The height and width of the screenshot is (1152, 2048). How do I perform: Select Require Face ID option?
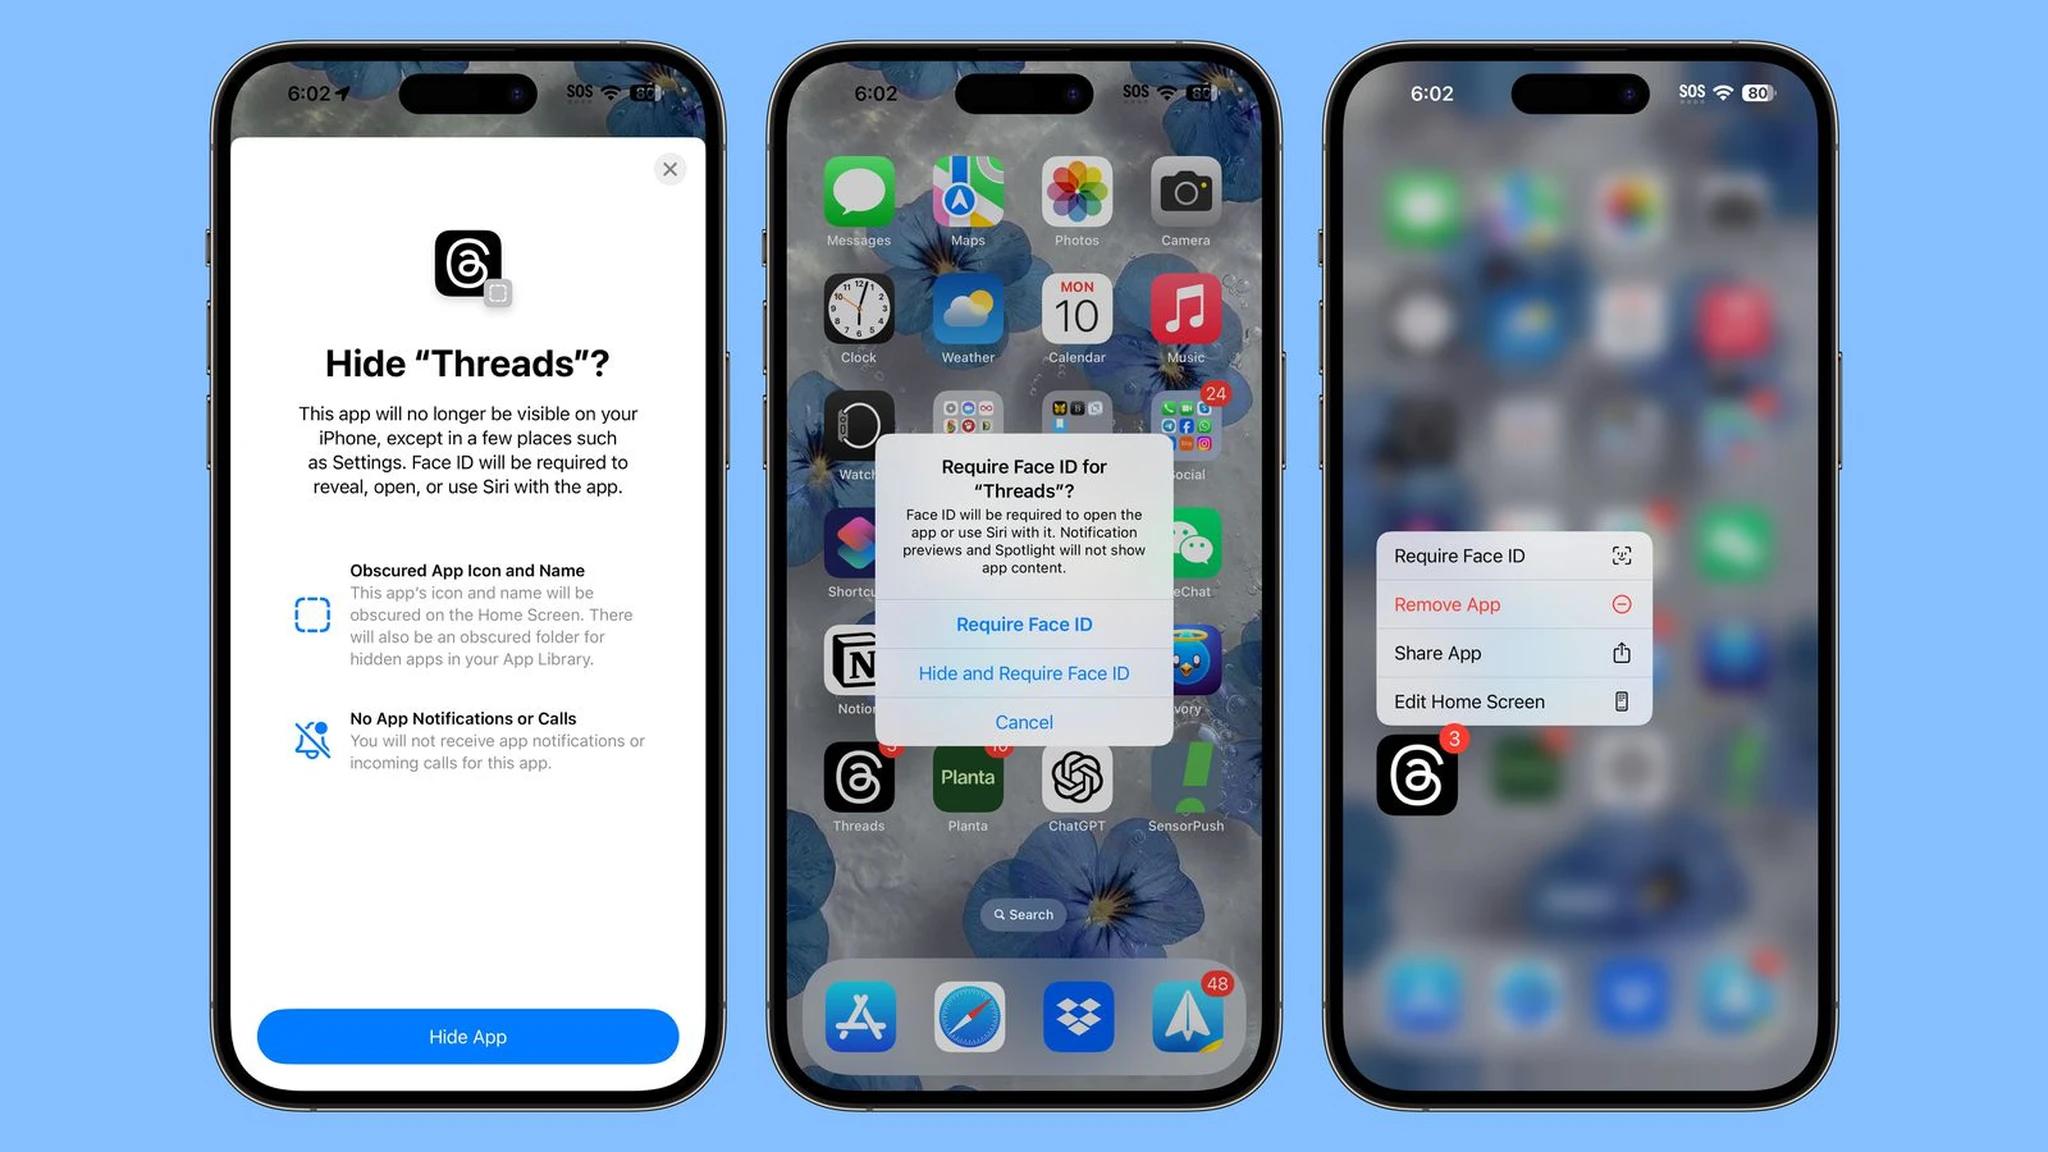pyautogui.click(x=1023, y=623)
